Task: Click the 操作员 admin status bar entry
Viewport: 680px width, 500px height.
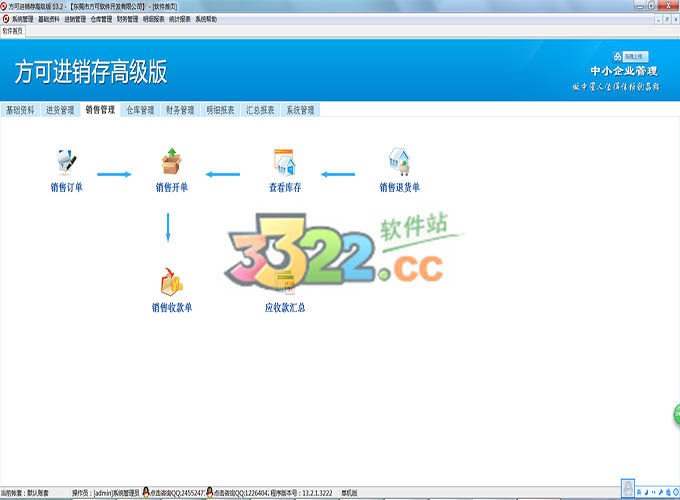Action: pyautogui.click(x=106, y=493)
